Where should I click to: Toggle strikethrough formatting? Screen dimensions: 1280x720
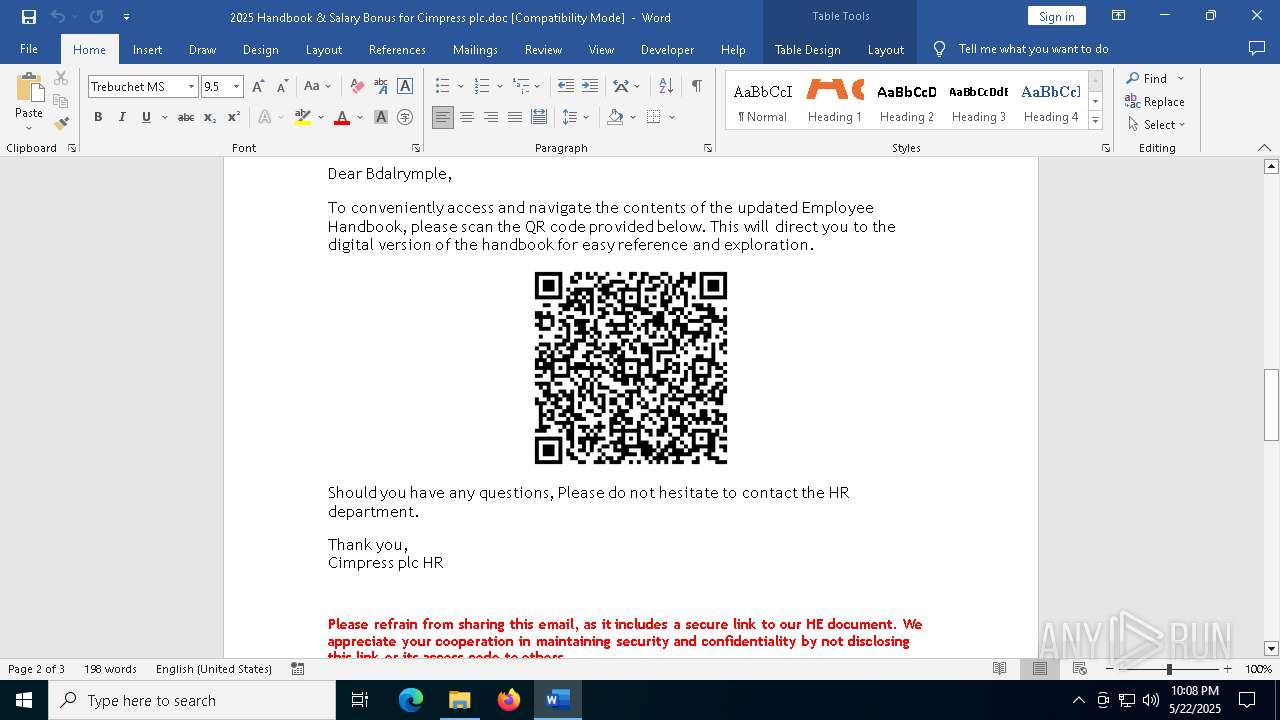coord(186,117)
